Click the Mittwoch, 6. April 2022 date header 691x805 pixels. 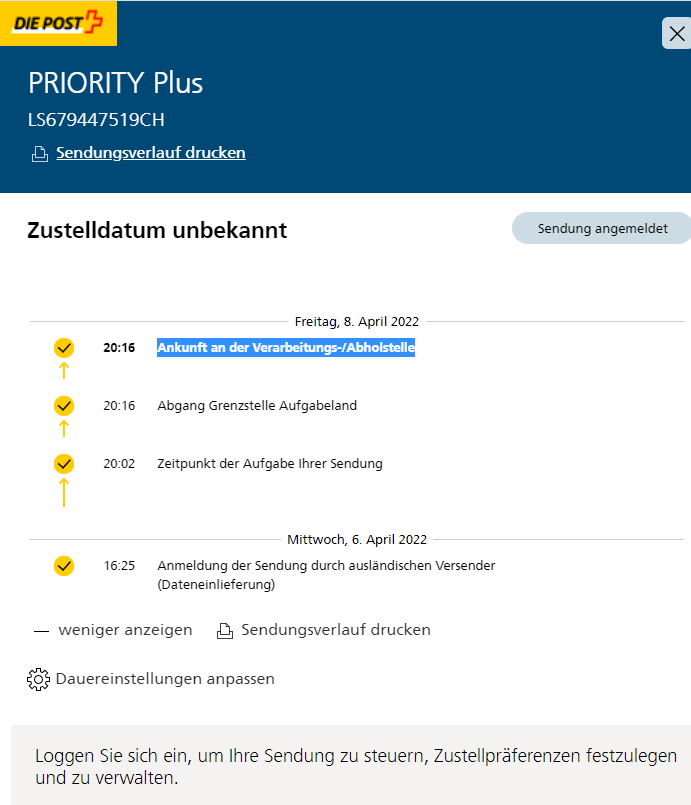click(x=356, y=540)
